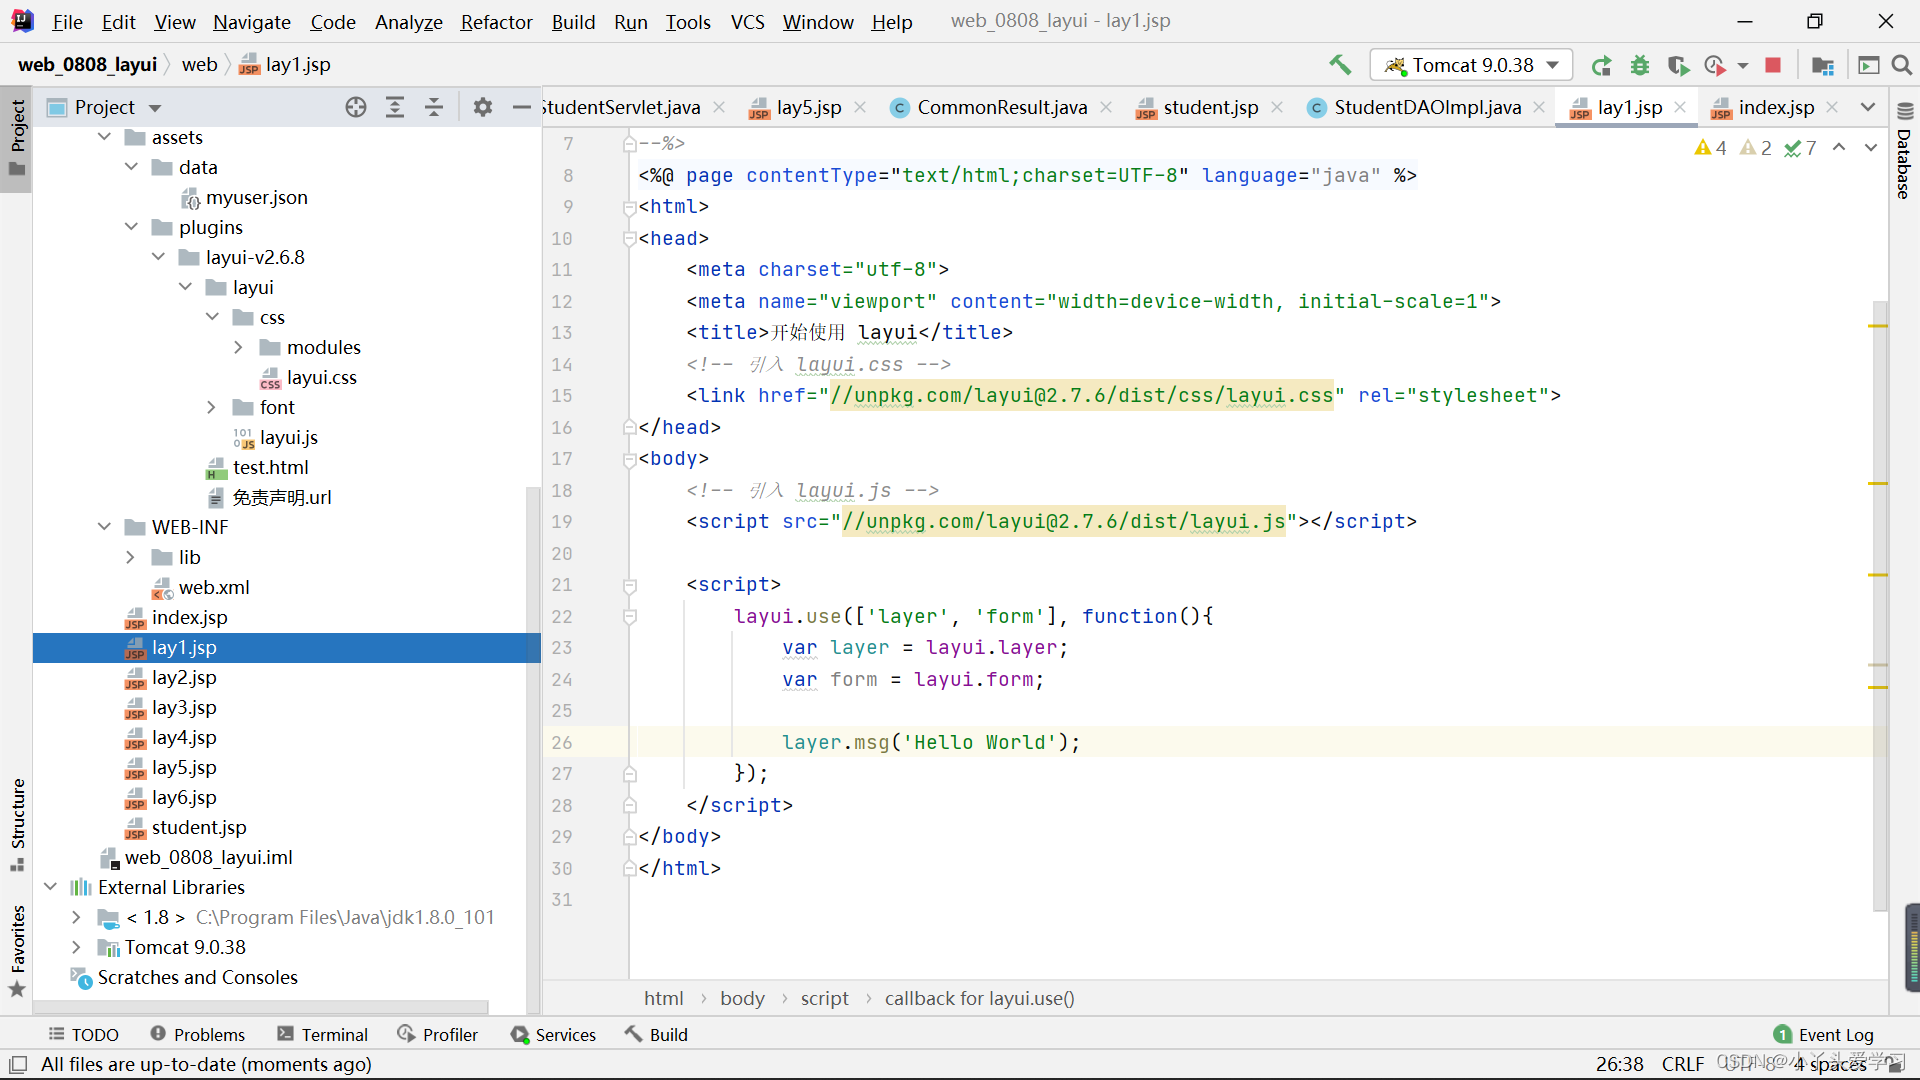The height and width of the screenshot is (1080, 1920).
Task: Open the Database side tool window
Action: (1904, 150)
